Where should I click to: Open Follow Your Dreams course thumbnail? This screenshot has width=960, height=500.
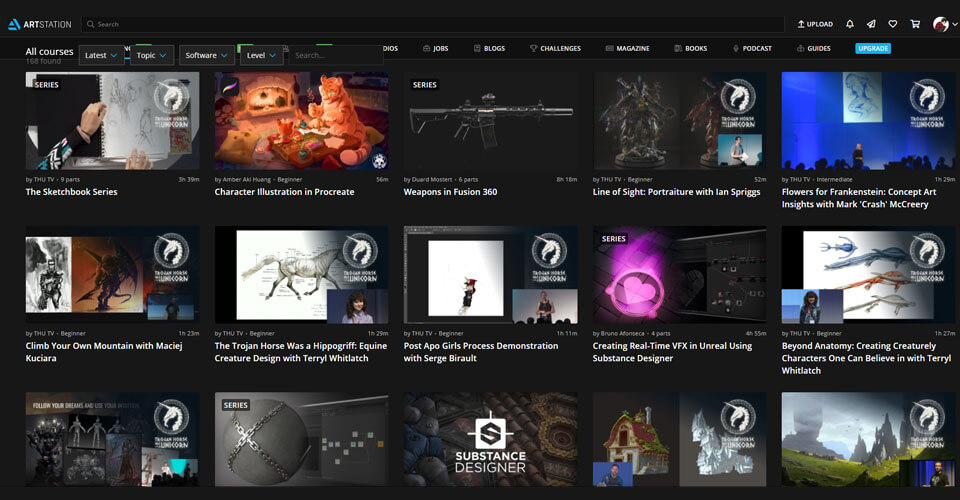coord(113,439)
